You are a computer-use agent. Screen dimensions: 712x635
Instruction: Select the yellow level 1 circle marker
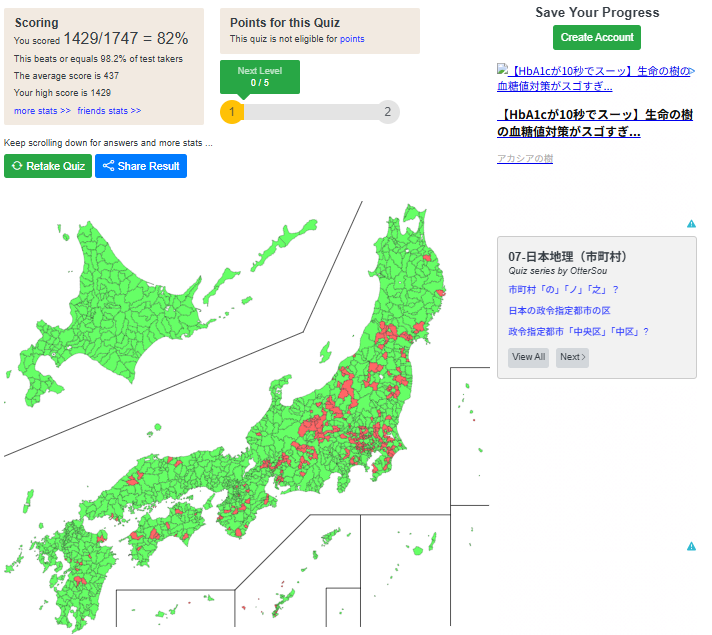pos(232,112)
